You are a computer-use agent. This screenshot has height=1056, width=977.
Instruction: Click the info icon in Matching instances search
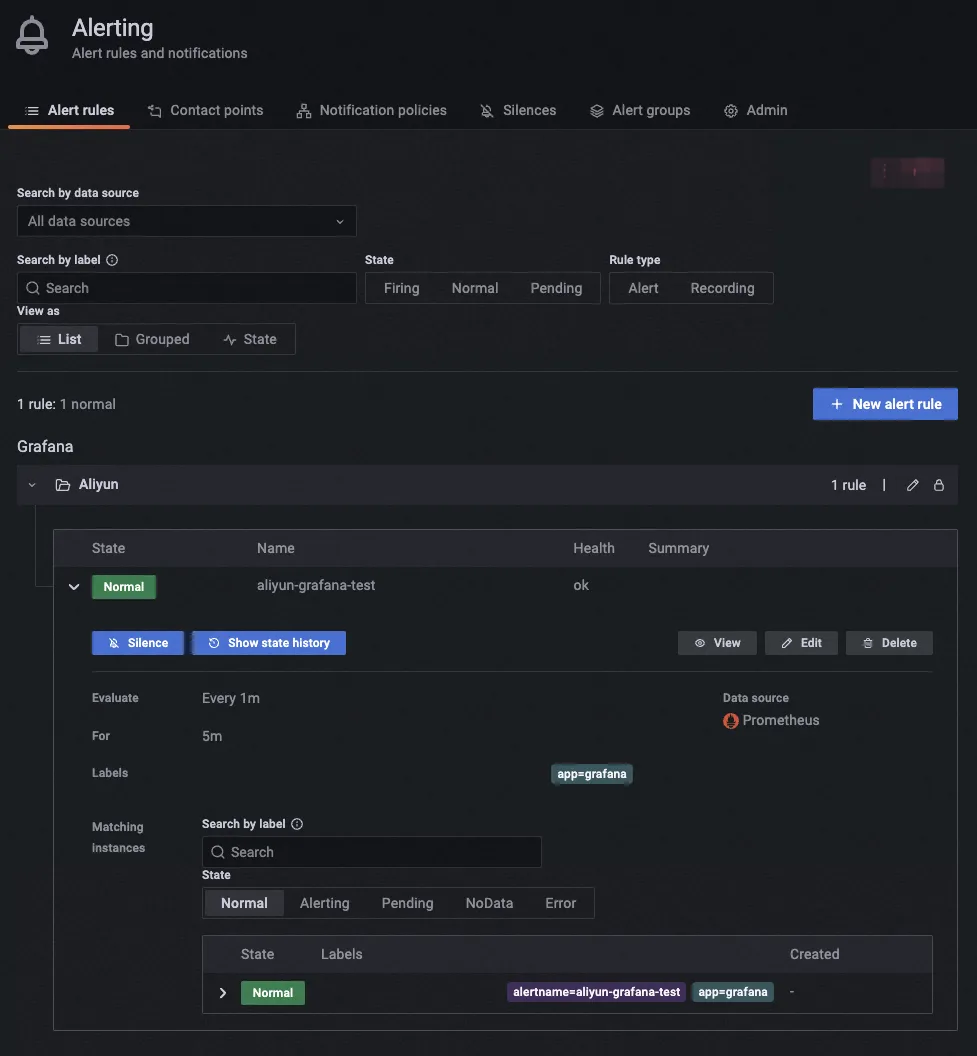pos(297,824)
